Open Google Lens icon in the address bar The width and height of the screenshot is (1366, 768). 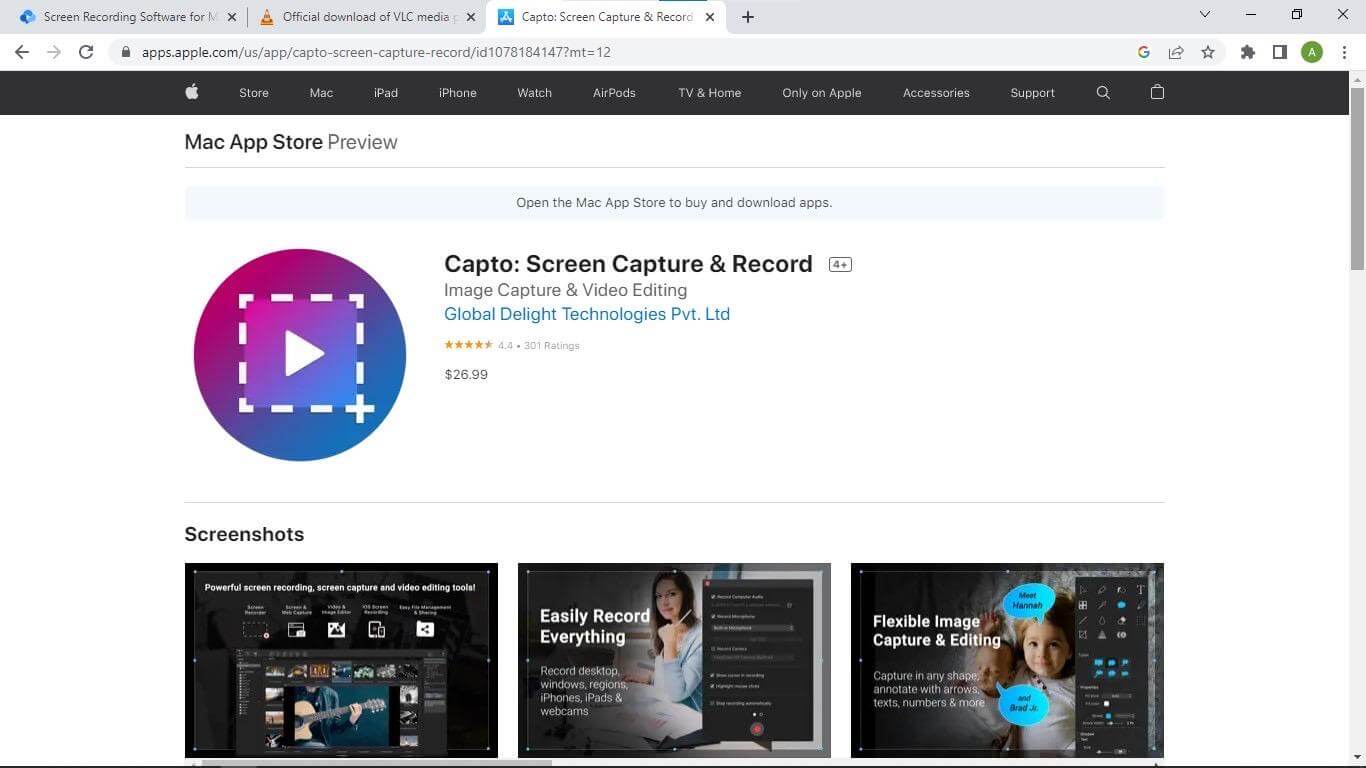point(1144,52)
